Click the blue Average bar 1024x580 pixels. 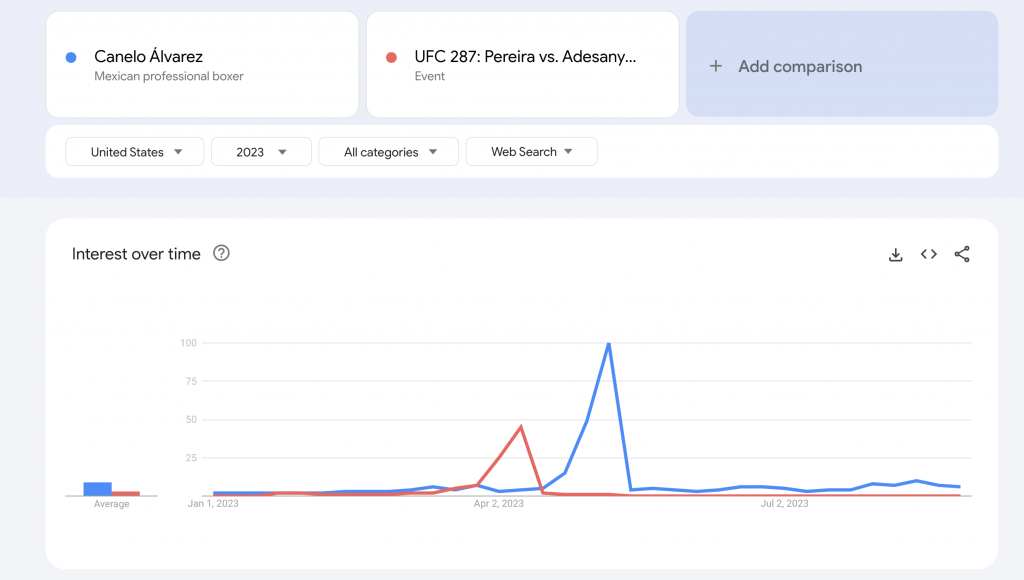click(x=97, y=489)
